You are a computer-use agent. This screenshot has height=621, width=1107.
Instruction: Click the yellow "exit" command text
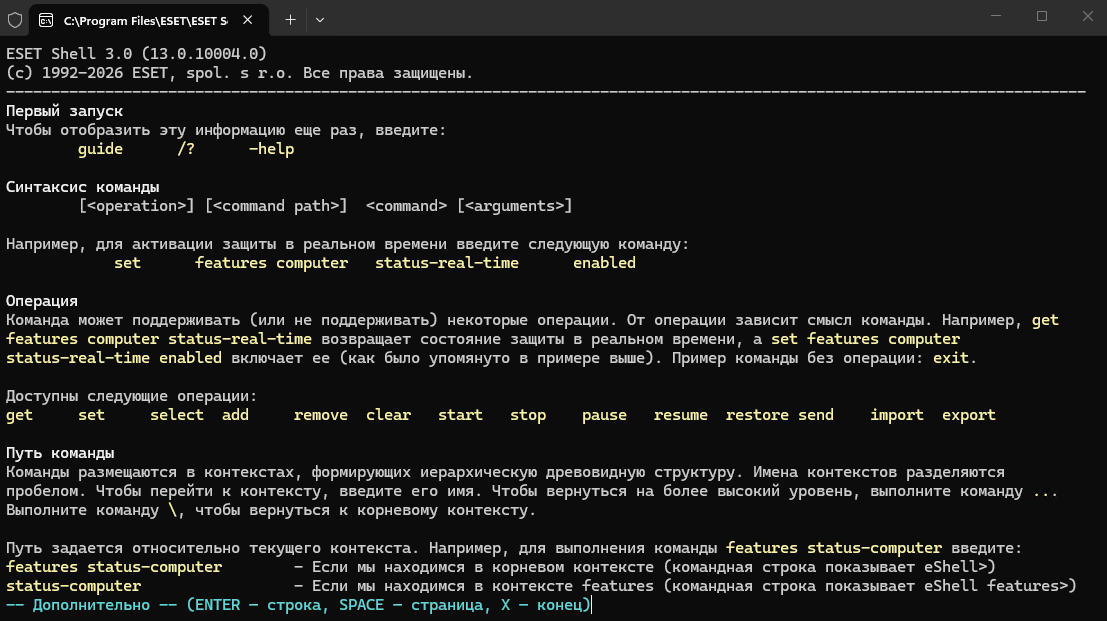(951, 358)
